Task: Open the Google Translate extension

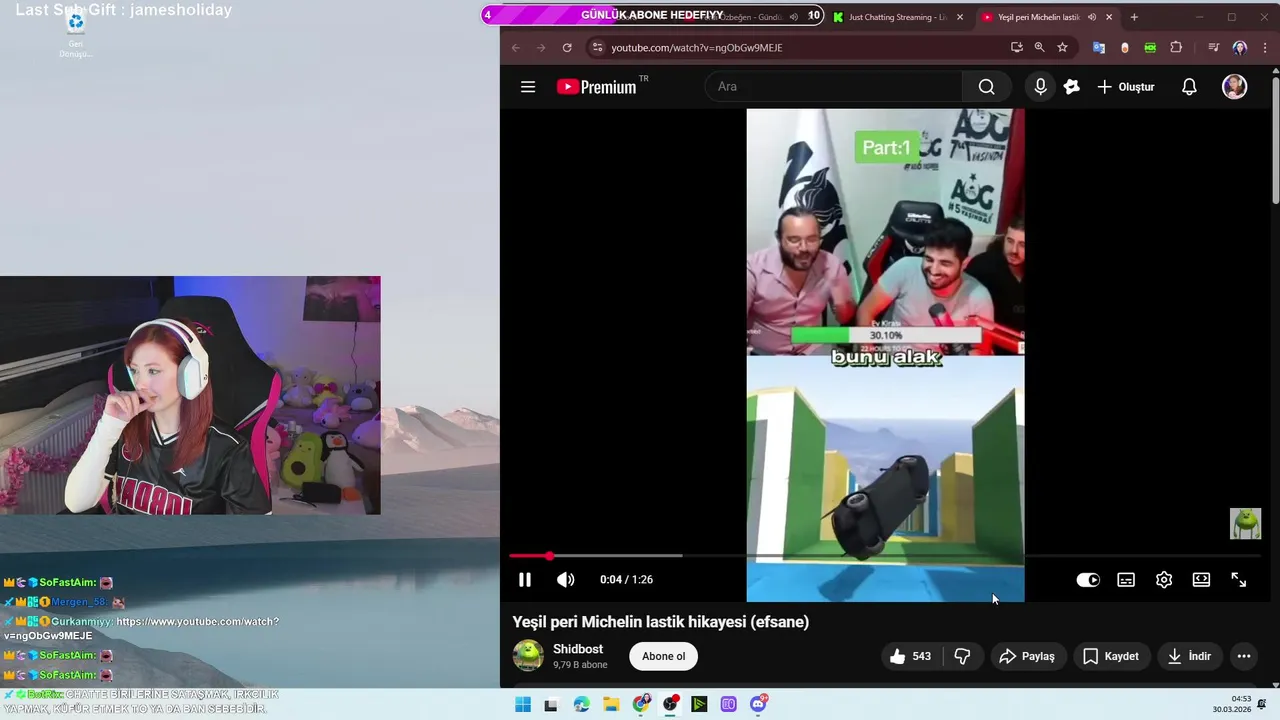Action: point(1099,47)
